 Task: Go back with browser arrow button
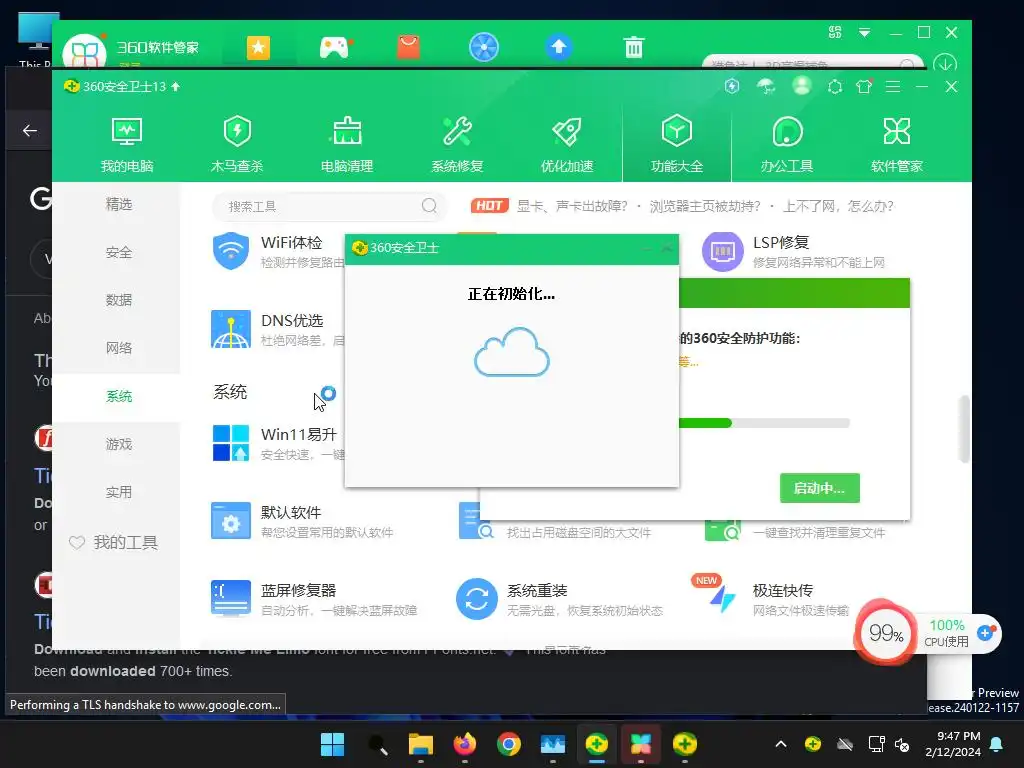29,131
